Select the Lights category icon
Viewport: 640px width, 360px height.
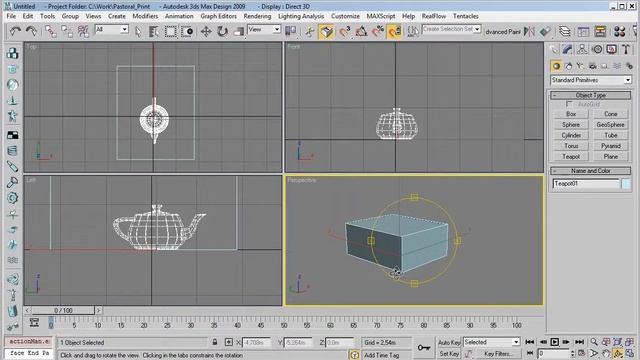pyautogui.click(x=580, y=66)
